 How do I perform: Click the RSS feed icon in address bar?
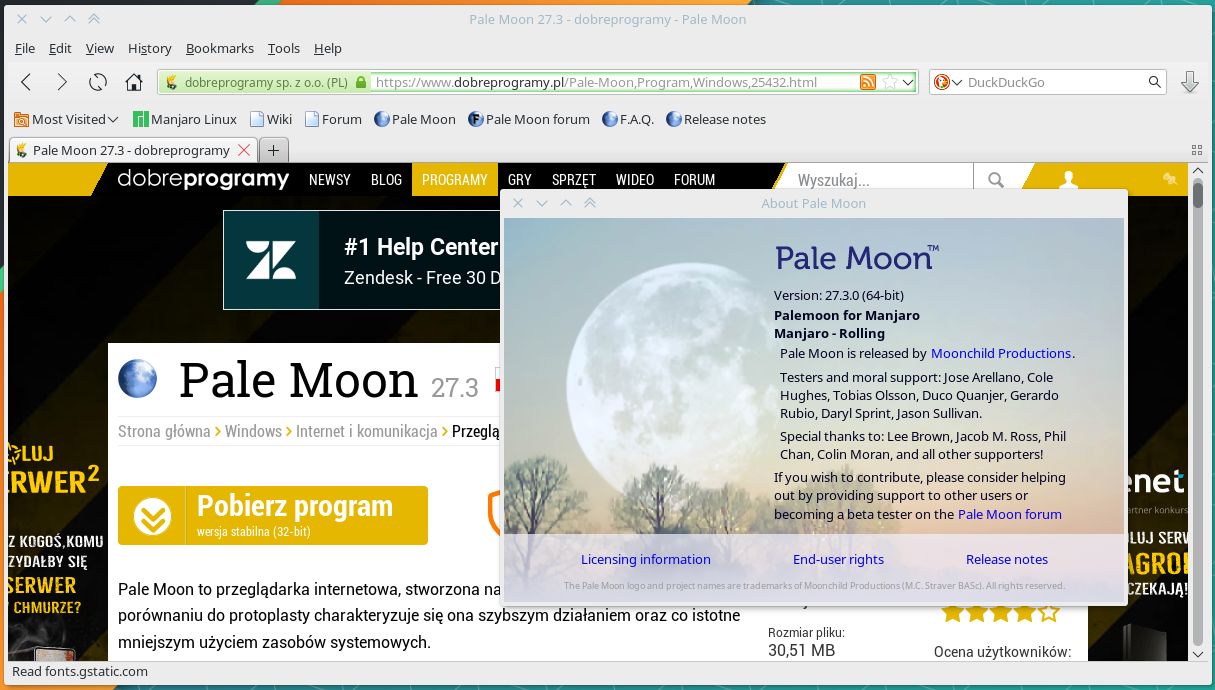click(x=869, y=82)
